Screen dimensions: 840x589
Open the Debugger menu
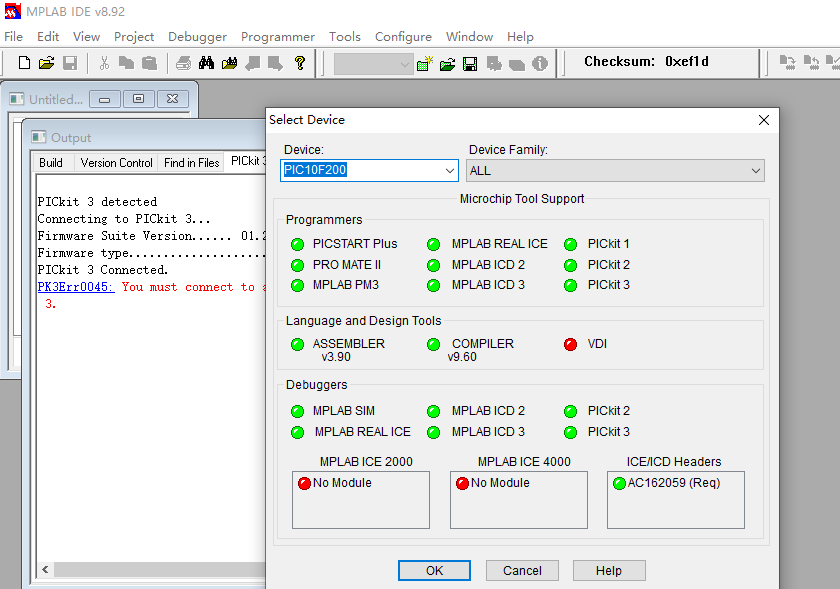(x=197, y=36)
